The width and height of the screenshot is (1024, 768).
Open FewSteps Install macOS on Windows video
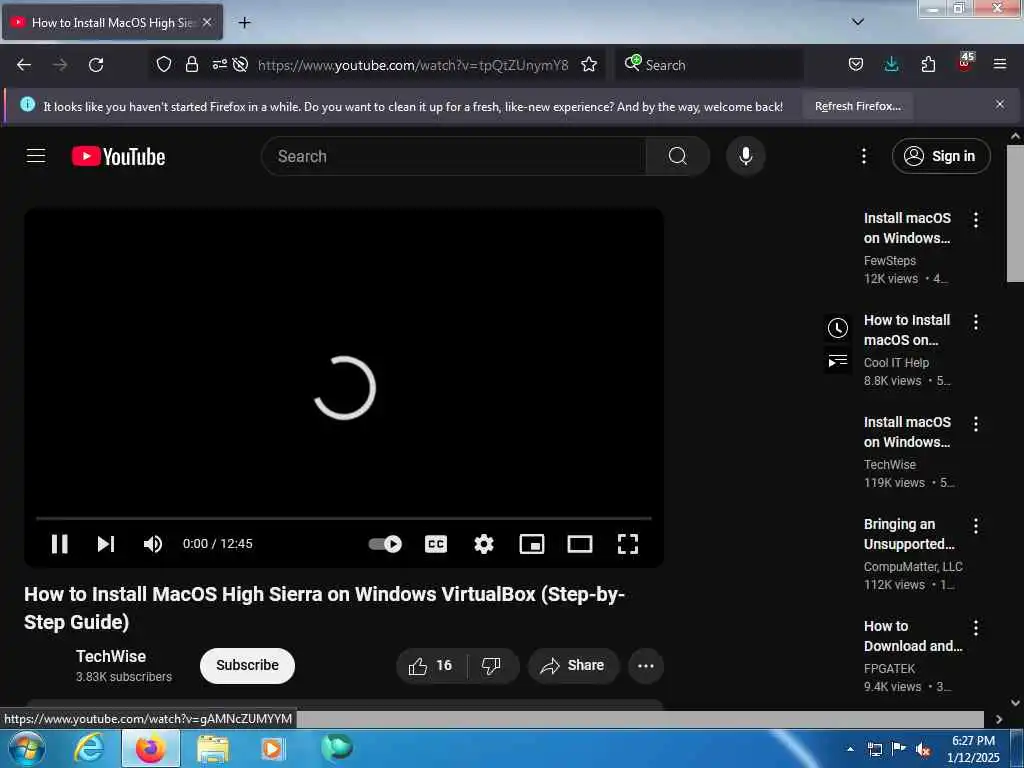coord(907,228)
